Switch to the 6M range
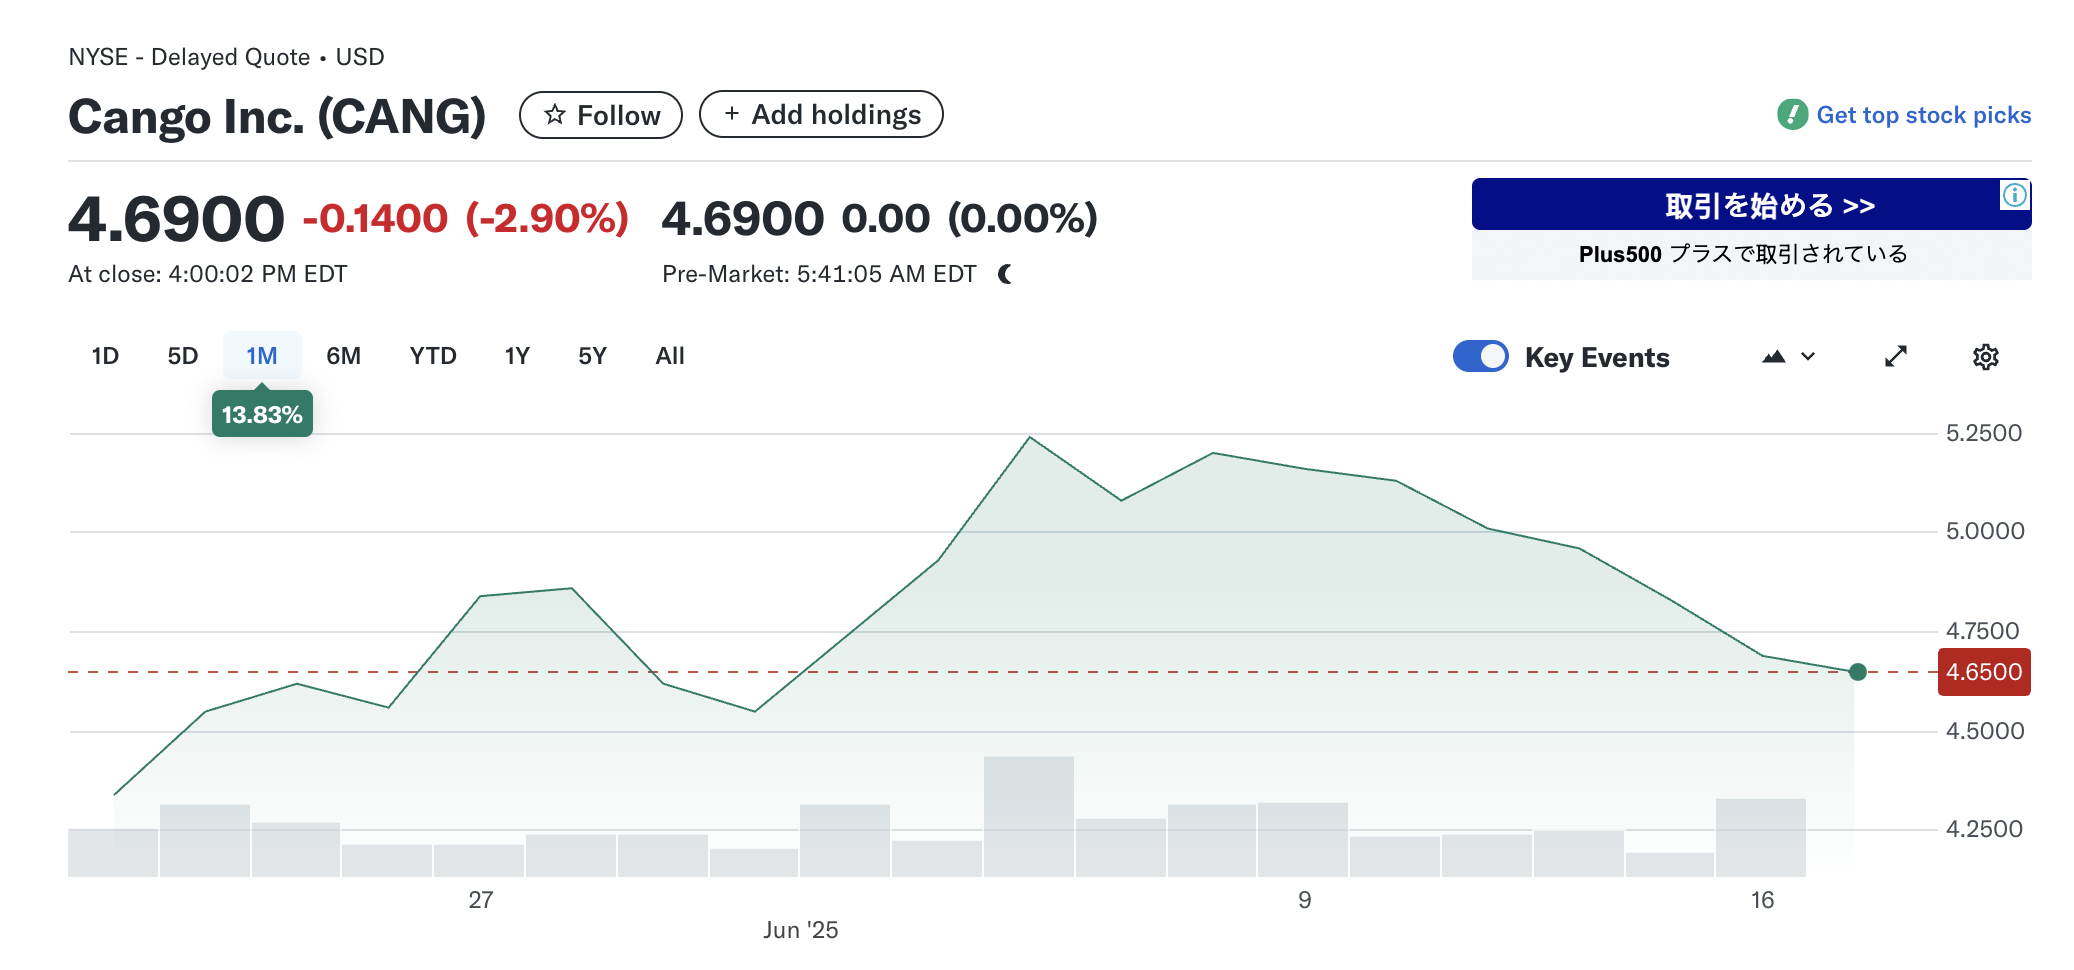 343,356
